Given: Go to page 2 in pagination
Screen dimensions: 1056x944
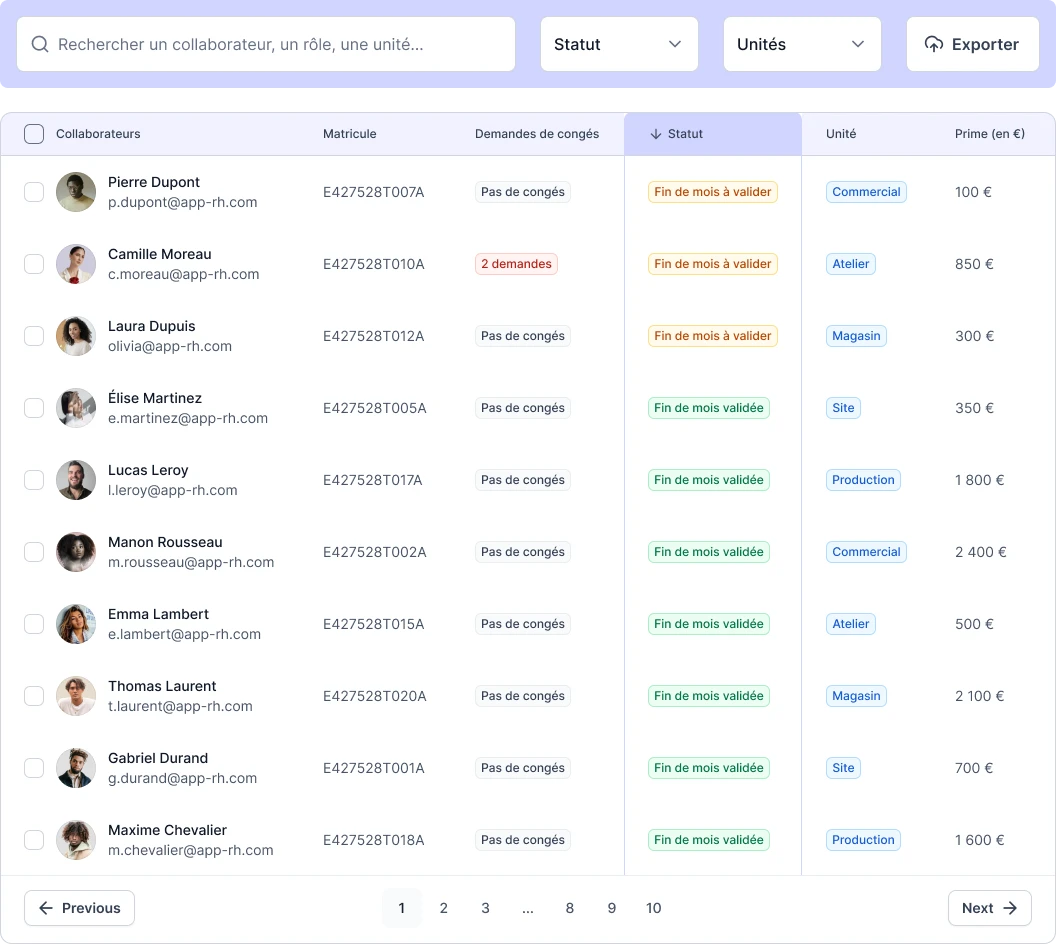Looking at the screenshot, I should point(443,908).
